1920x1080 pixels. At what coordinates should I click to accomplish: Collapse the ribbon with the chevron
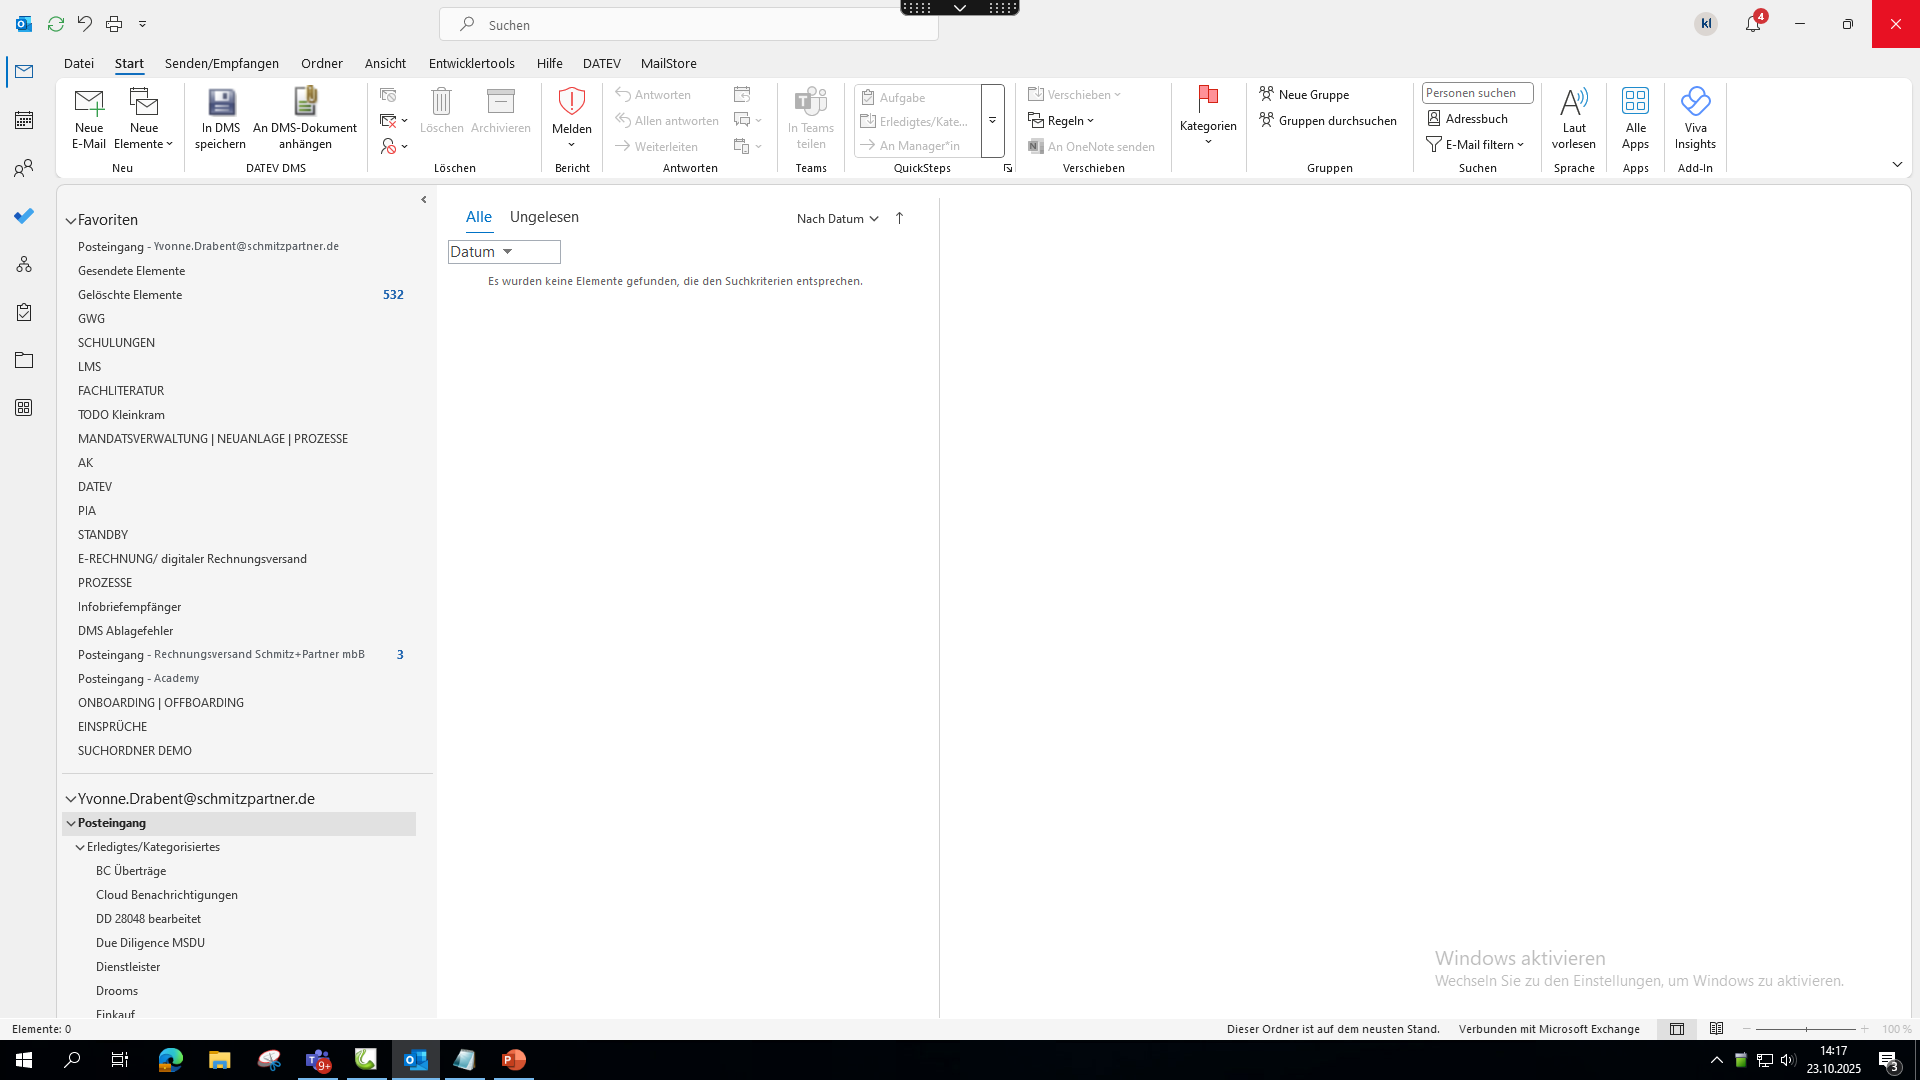(1897, 164)
